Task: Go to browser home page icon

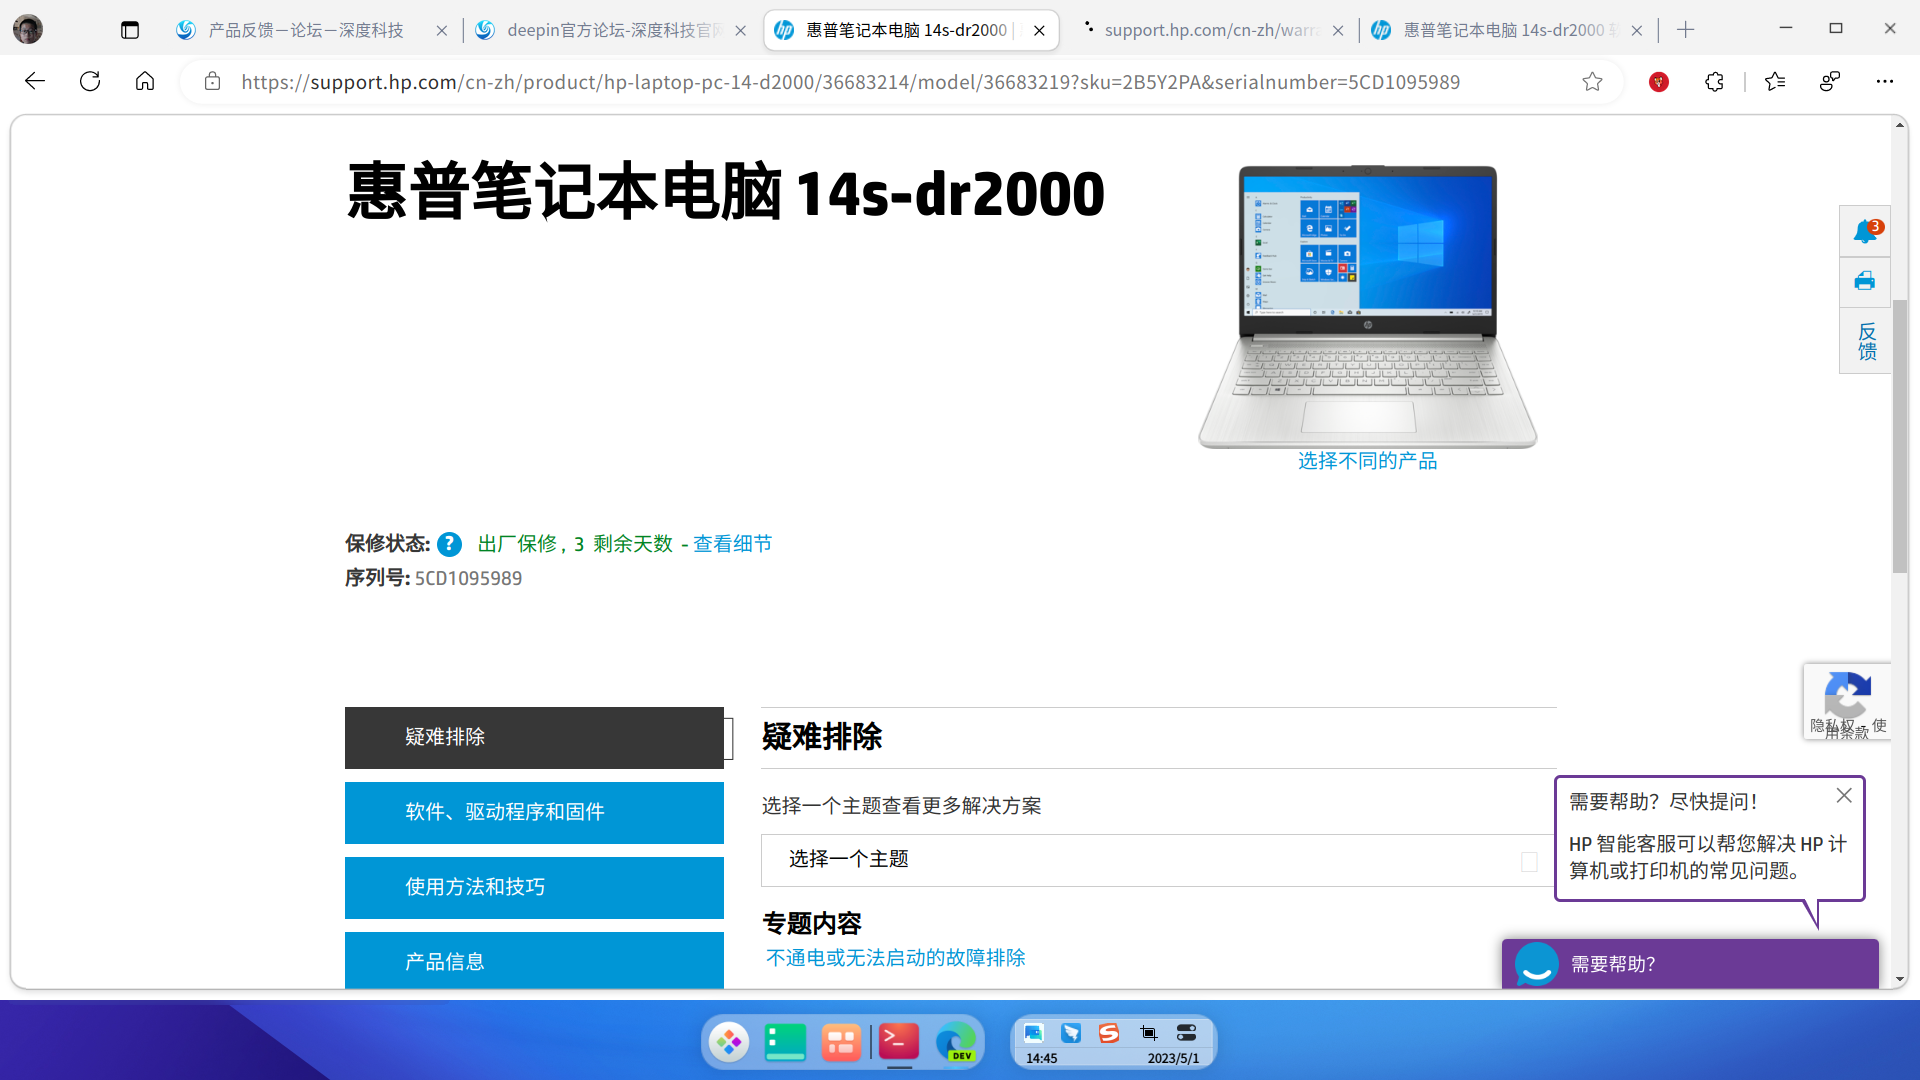Action: 145,82
